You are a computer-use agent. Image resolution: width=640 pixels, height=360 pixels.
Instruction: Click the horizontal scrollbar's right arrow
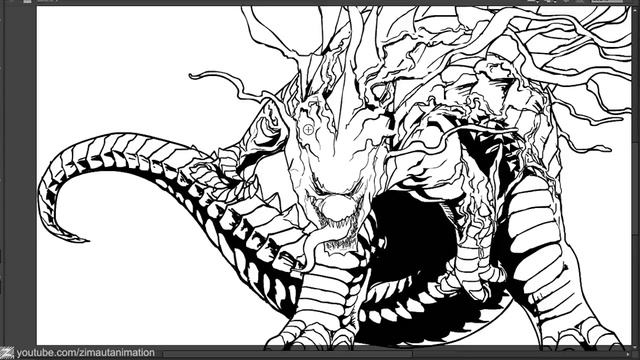(629, 354)
